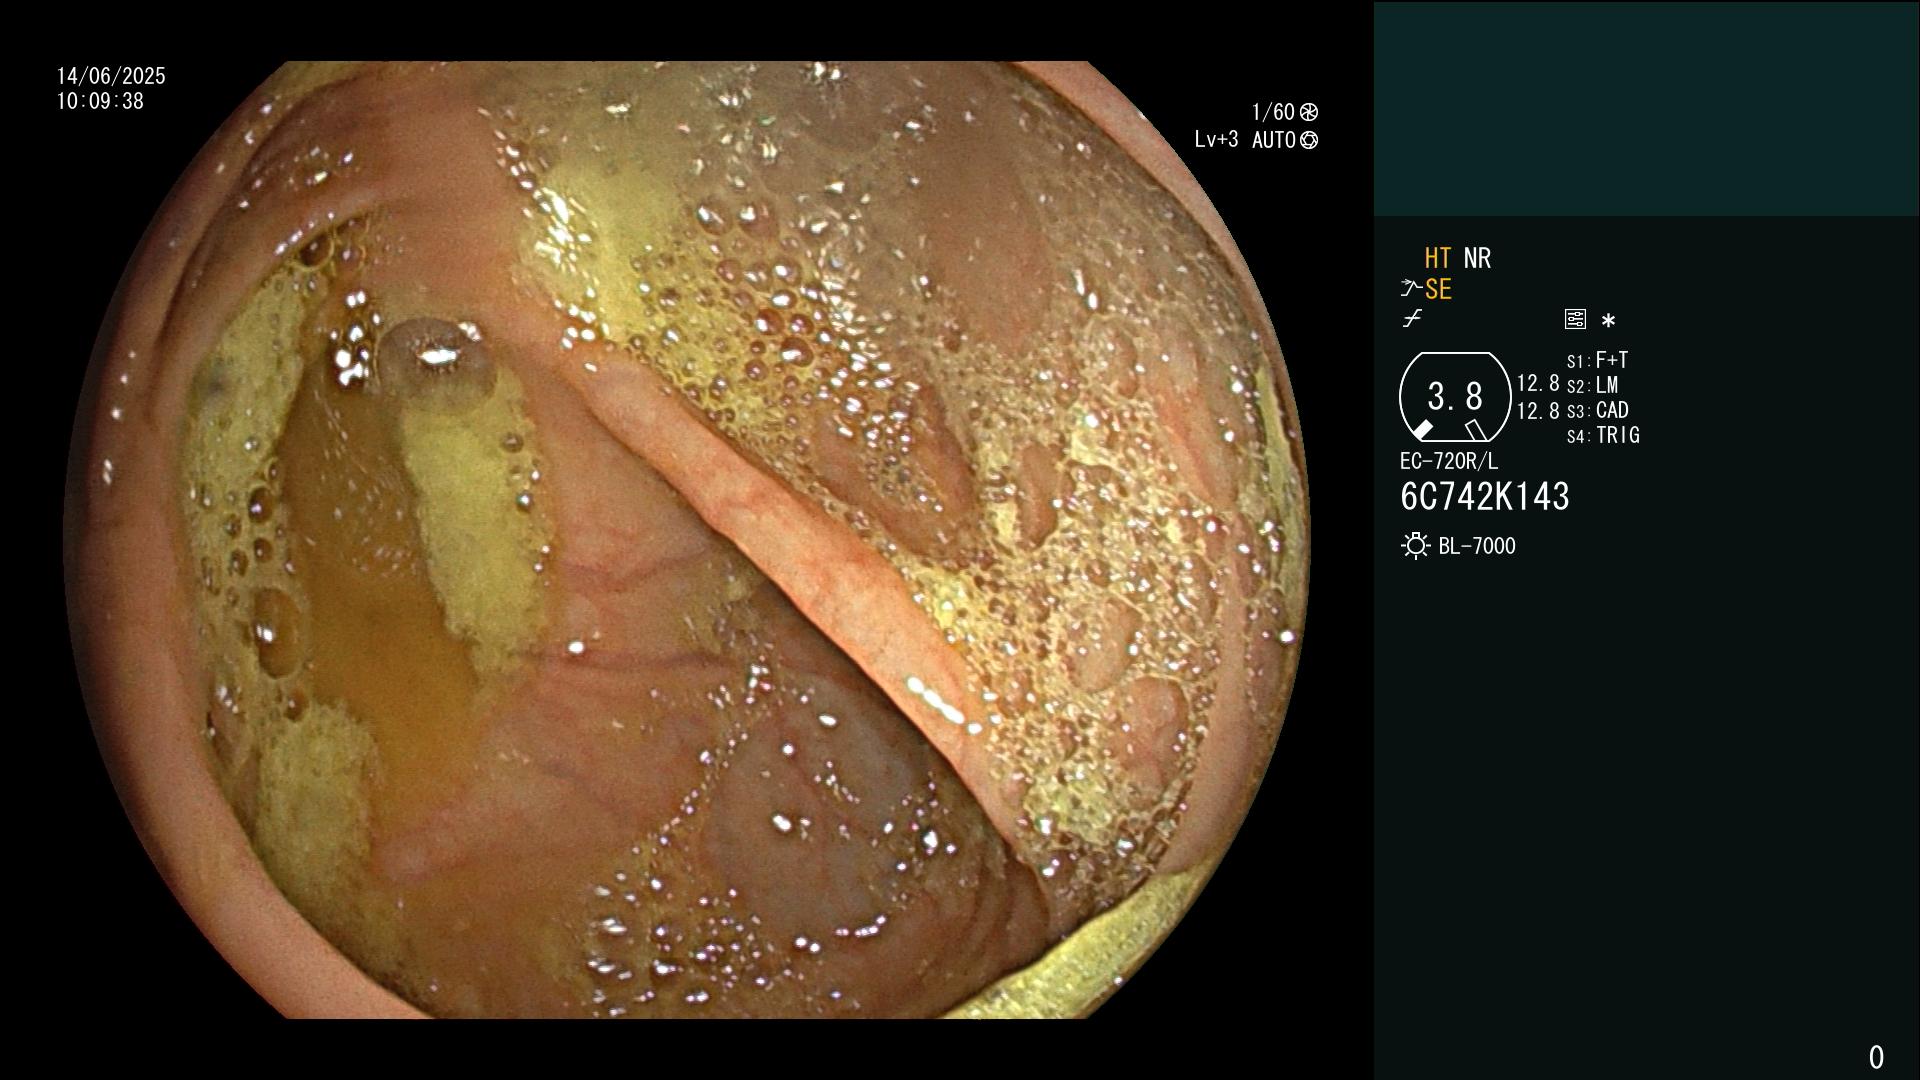1920x1080 pixels.
Task: Click the asterisk indicator
Action: (x=1608, y=321)
